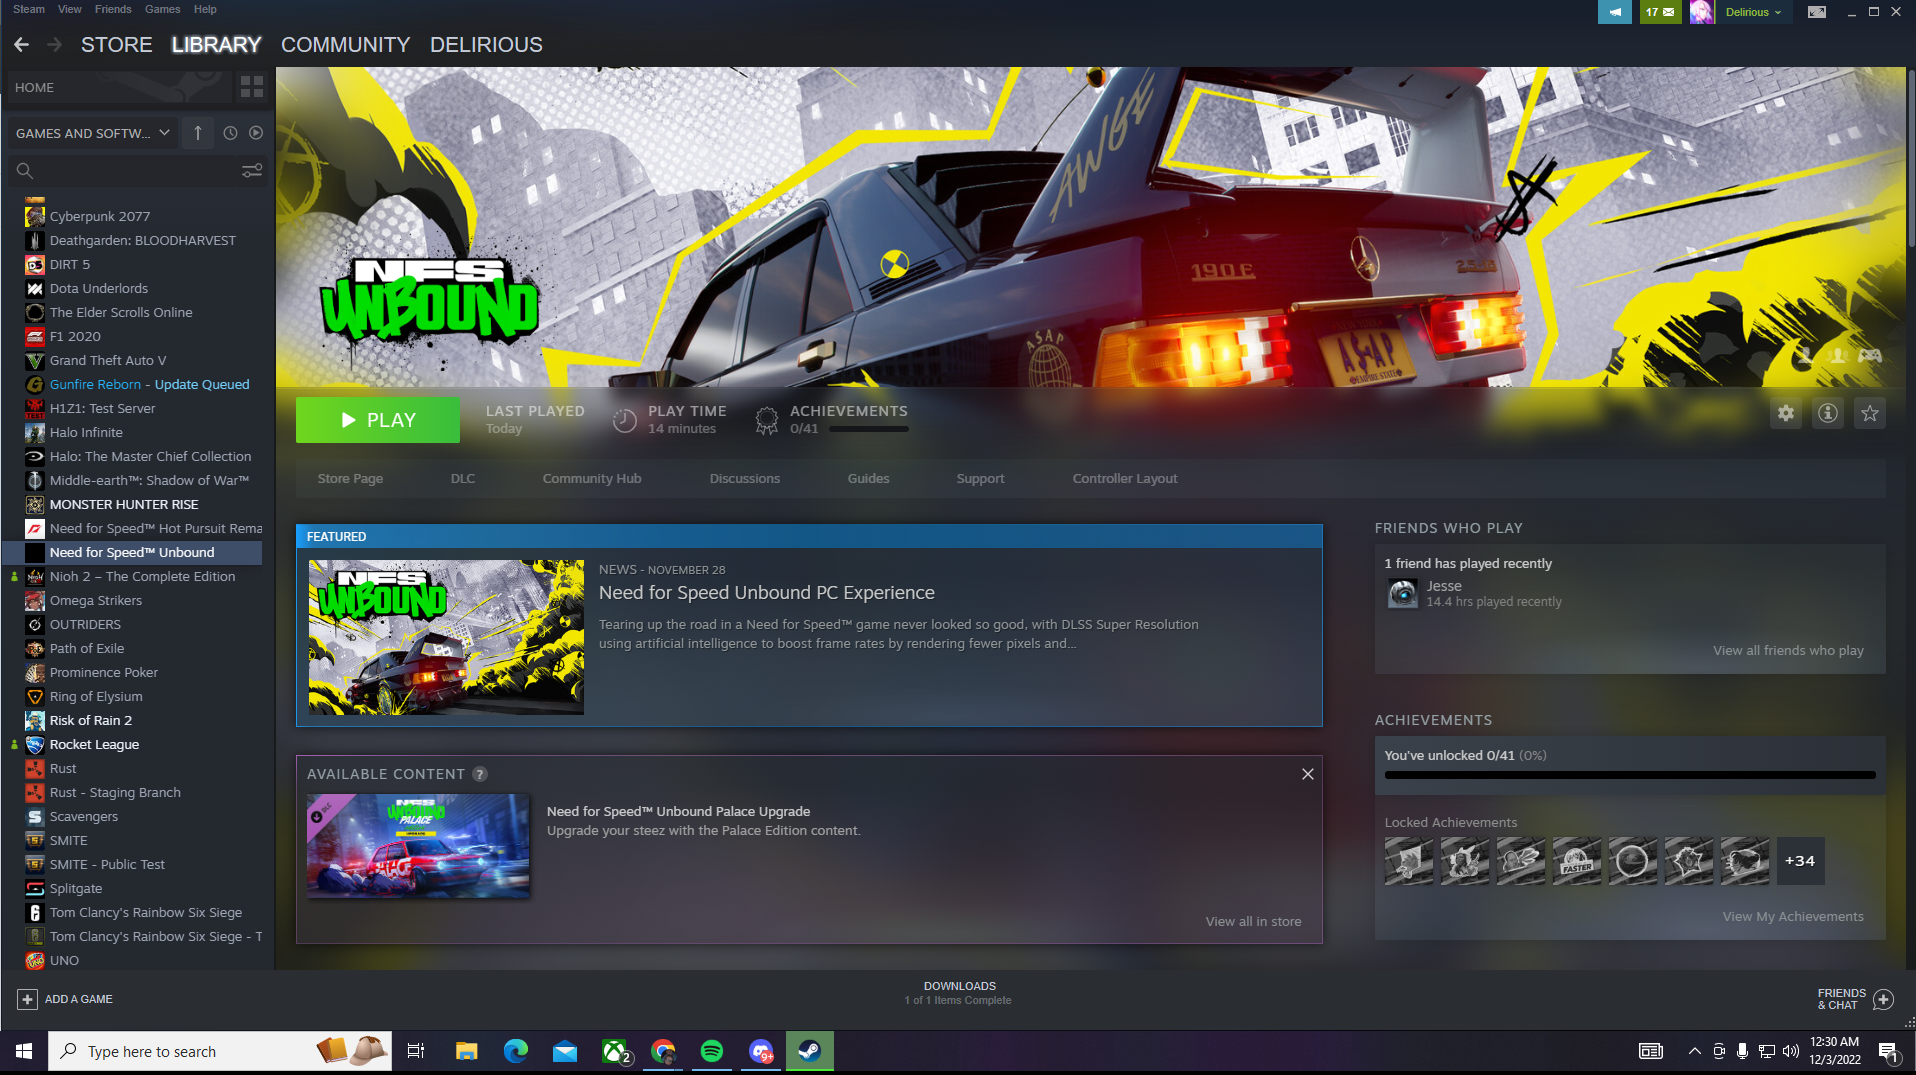Open Jesse's friend avatar
Image resolution: width=1916 pixels, height=1075 pixels.
(1403, 594)
